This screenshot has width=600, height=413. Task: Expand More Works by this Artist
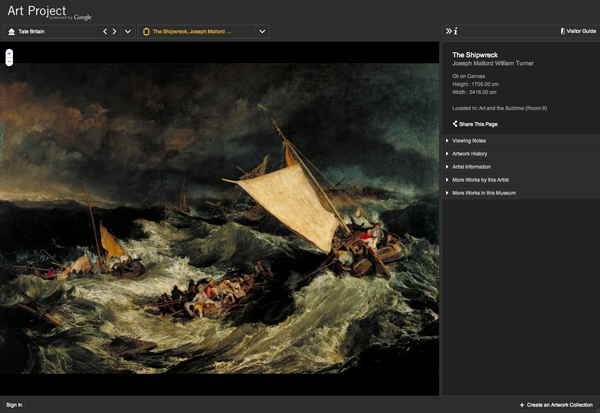[521, 180]
